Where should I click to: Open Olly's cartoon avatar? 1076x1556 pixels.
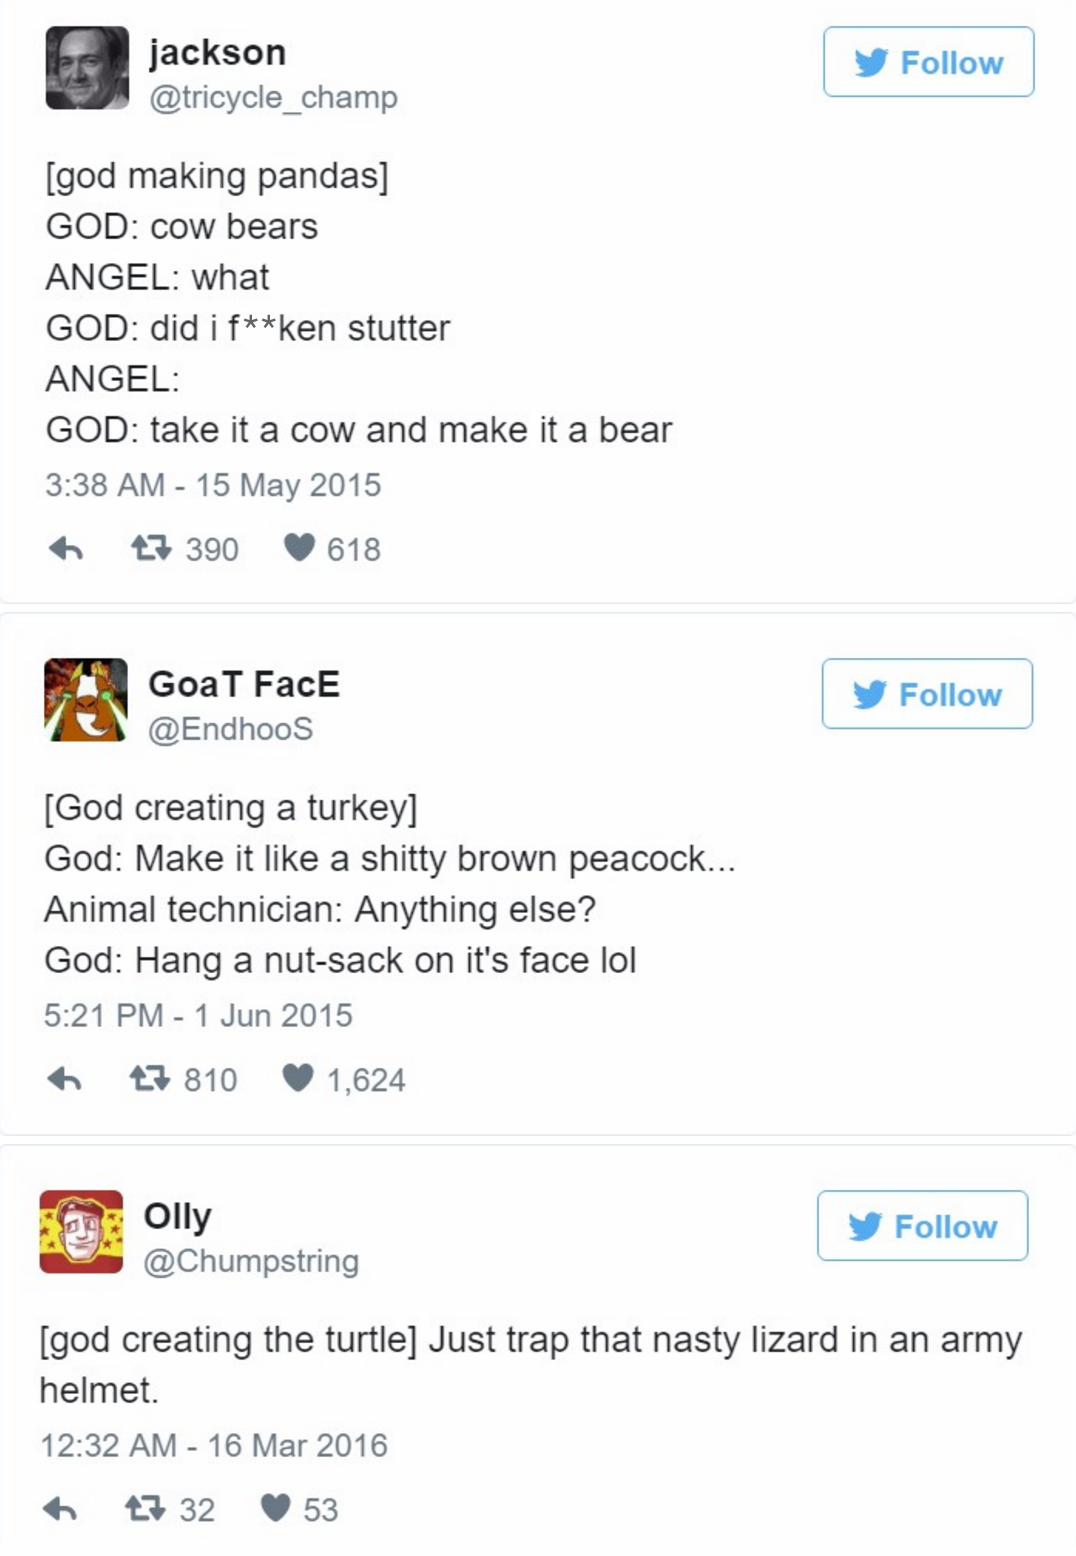tap(81, 1232)
